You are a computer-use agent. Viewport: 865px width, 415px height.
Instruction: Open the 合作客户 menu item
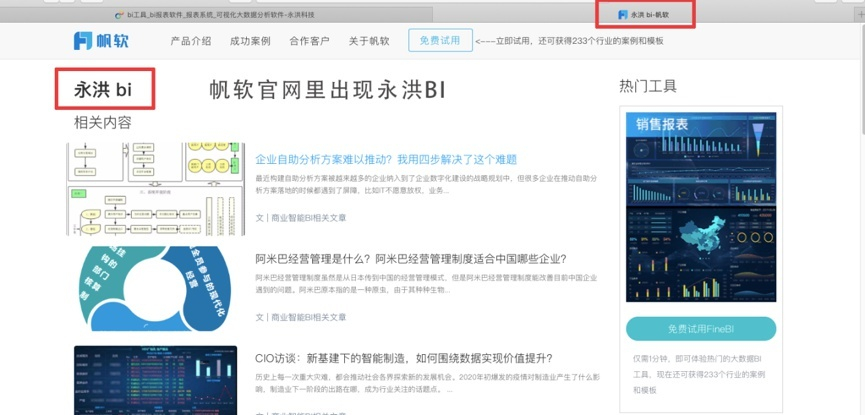(309, 41)
